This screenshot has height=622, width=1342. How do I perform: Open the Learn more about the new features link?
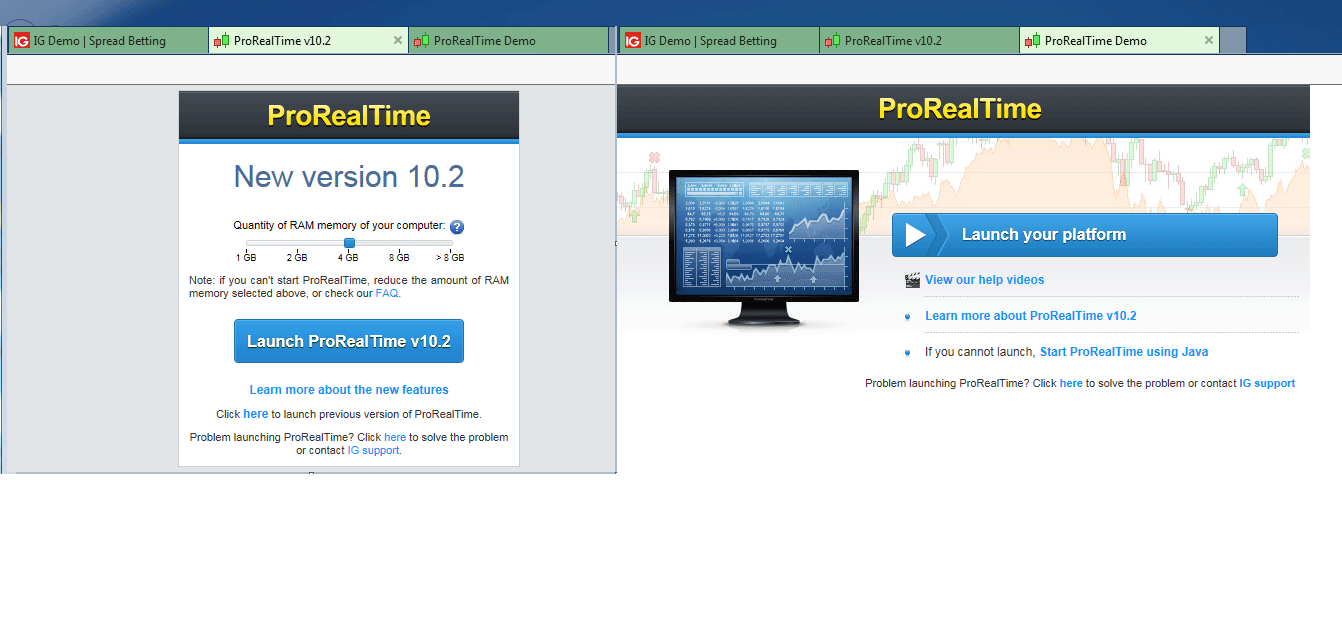(x=348, y=390)
